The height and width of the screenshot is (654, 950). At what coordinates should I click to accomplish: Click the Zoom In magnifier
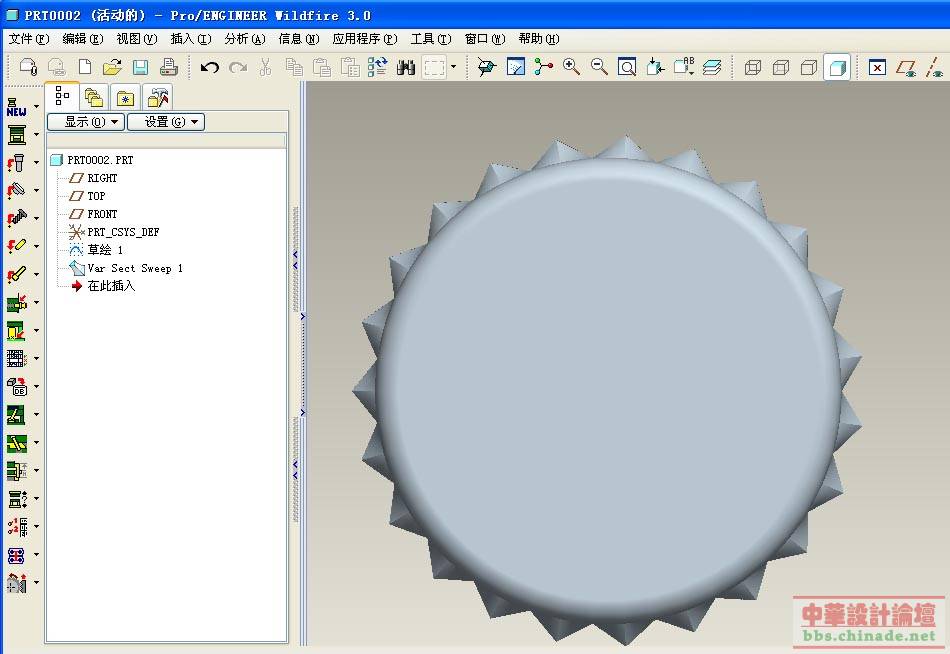[x=571, y=67]
